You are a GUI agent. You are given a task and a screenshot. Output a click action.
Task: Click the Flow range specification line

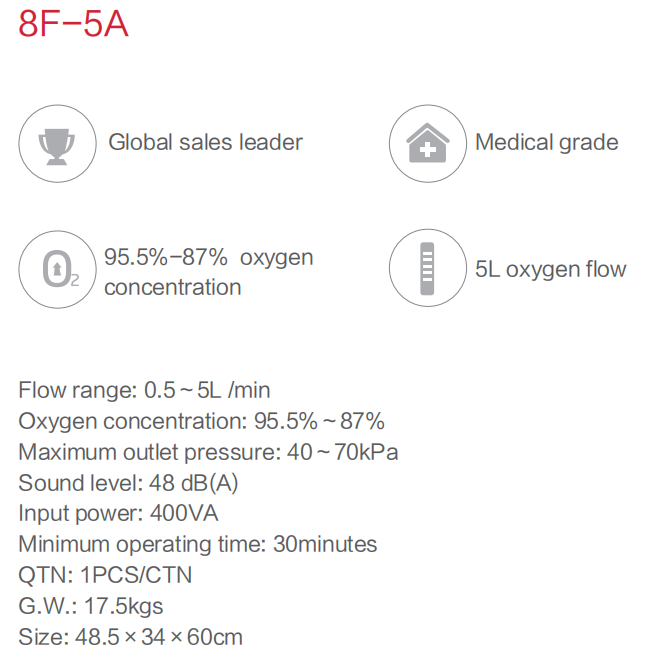pyautogui.click(x=144, y=390)
